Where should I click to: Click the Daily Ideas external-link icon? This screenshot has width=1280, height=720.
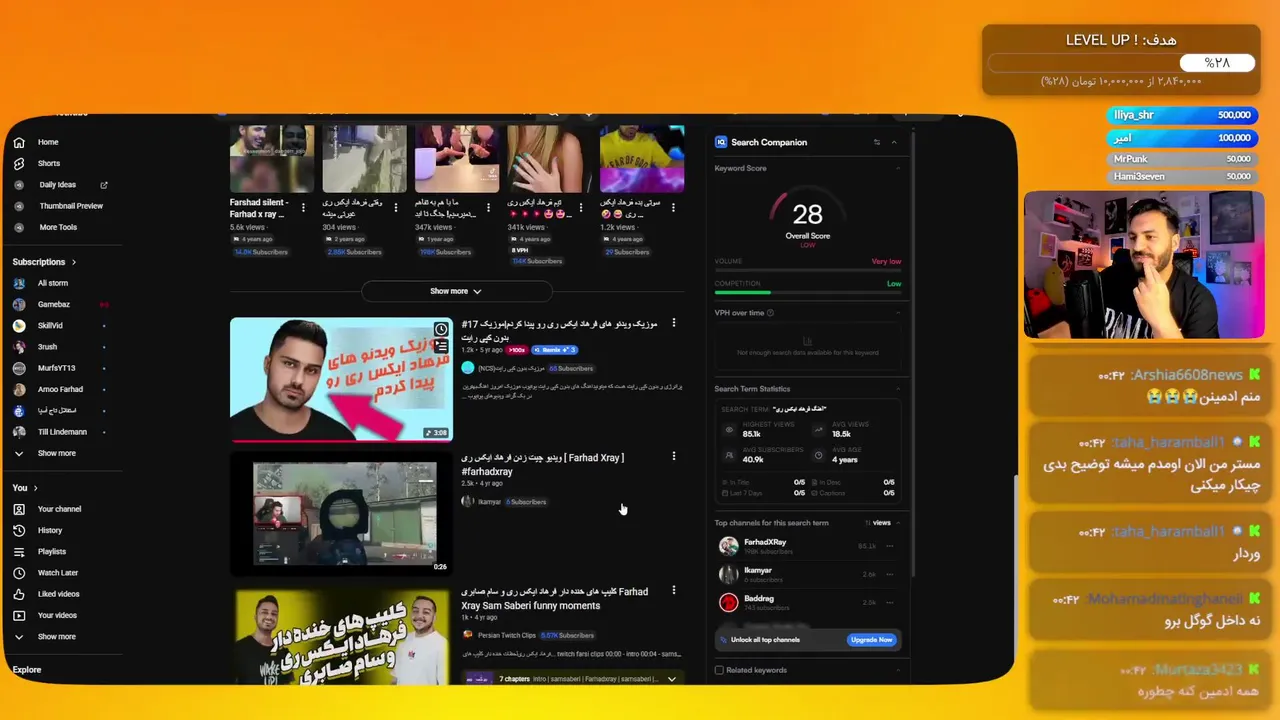[104, 185]
